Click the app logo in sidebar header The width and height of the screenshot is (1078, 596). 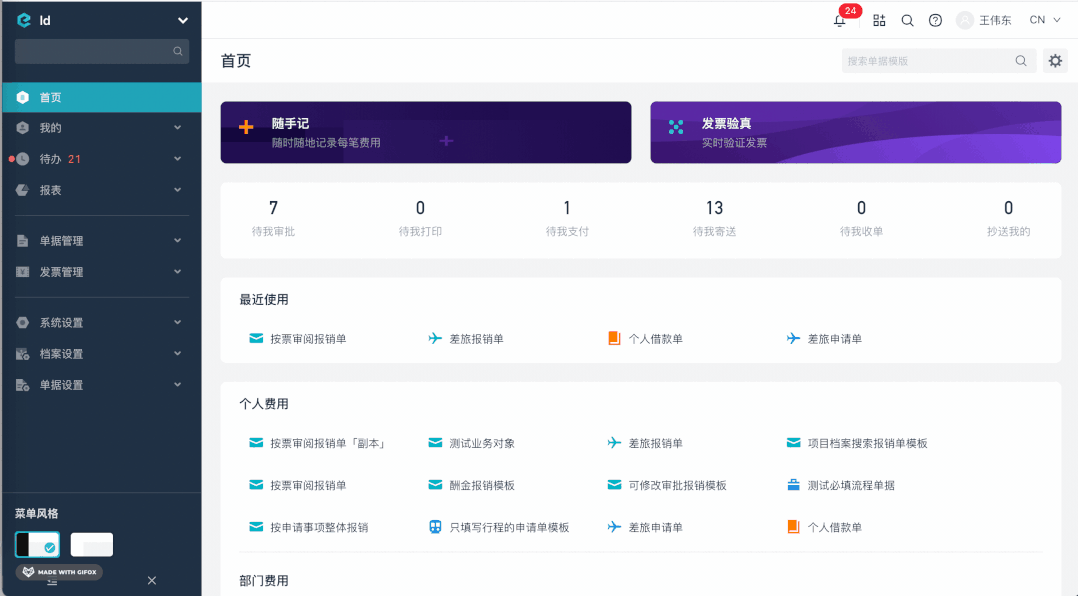pyautogui.click(x=23, y=21)
